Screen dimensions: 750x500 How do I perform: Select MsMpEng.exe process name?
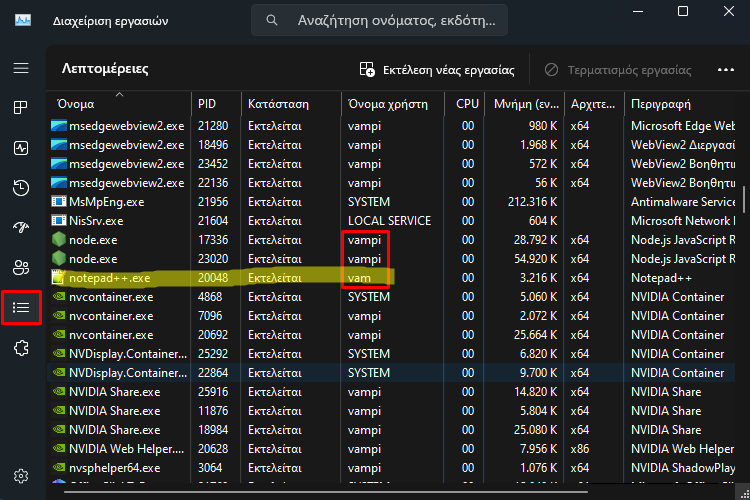click(x=107, y=202)
